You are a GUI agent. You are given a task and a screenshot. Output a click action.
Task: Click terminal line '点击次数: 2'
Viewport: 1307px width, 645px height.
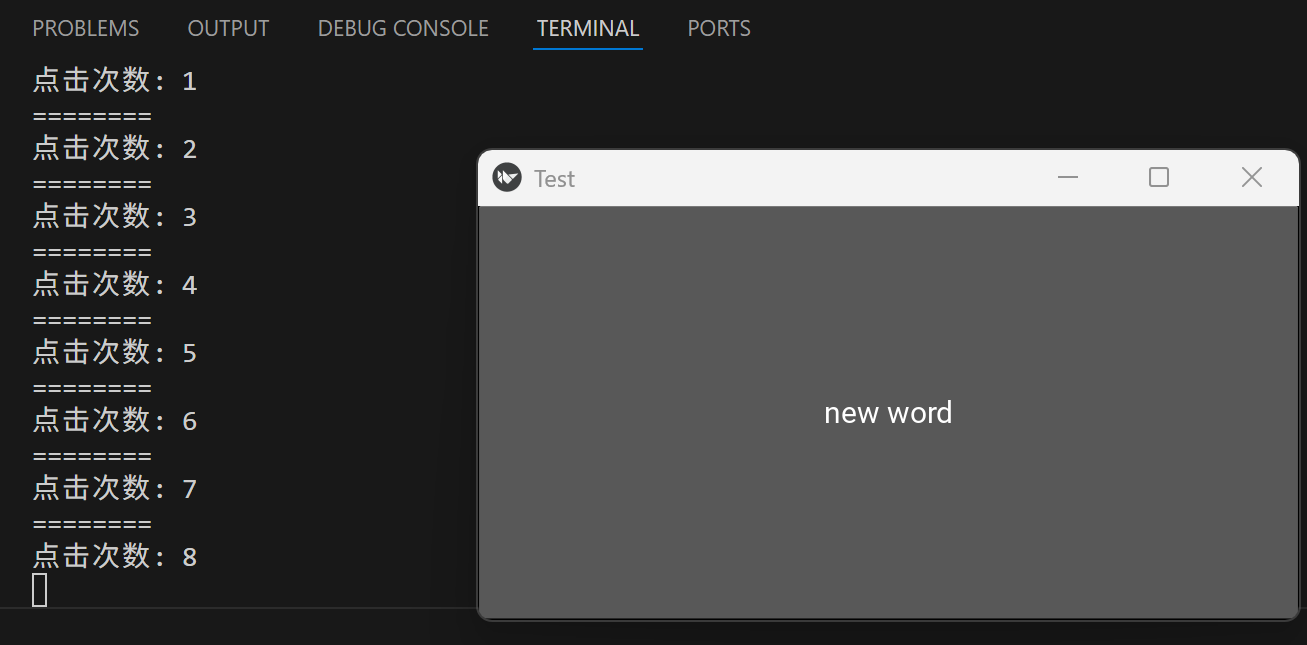115,148
